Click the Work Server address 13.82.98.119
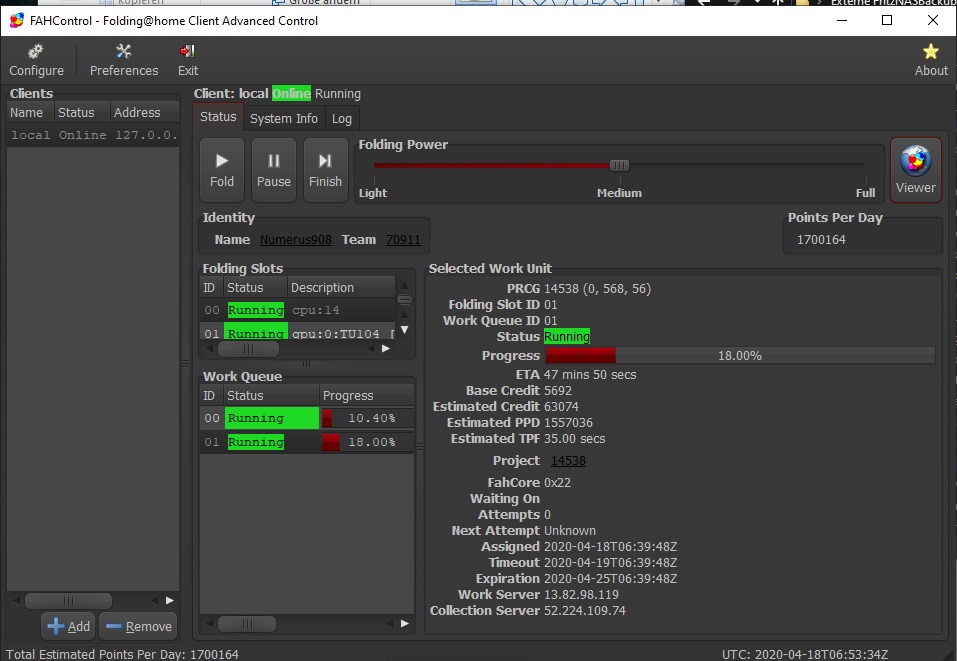 point(581,594)
